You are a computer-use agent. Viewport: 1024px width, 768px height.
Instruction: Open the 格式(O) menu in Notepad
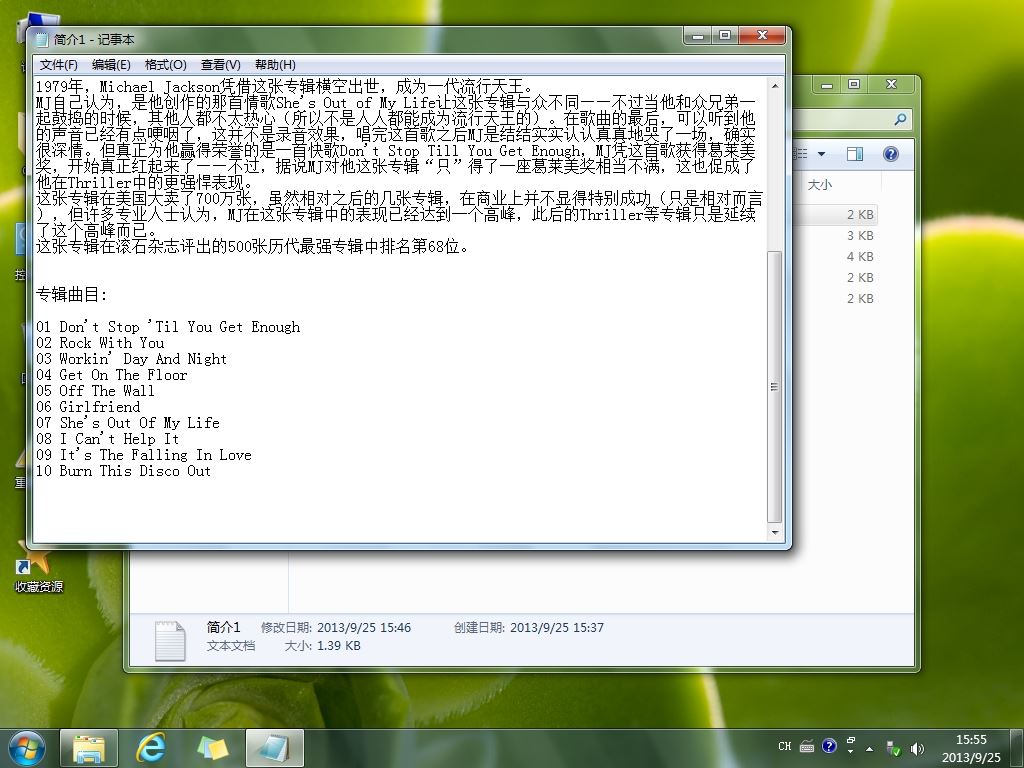coord(165,65)
